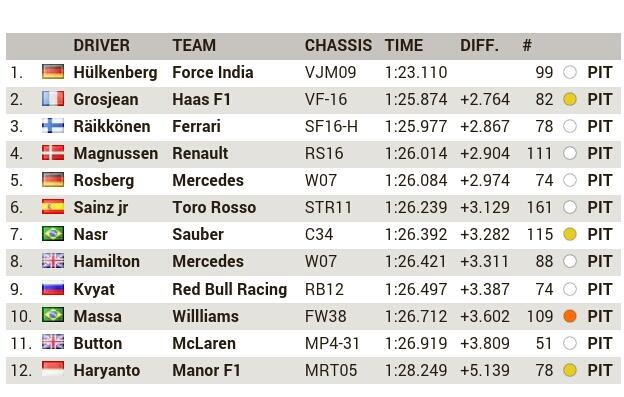Select the white tyre circle in Hamilton's row
Viewport: 624px width, 397px height.
[x=570, y=261]
